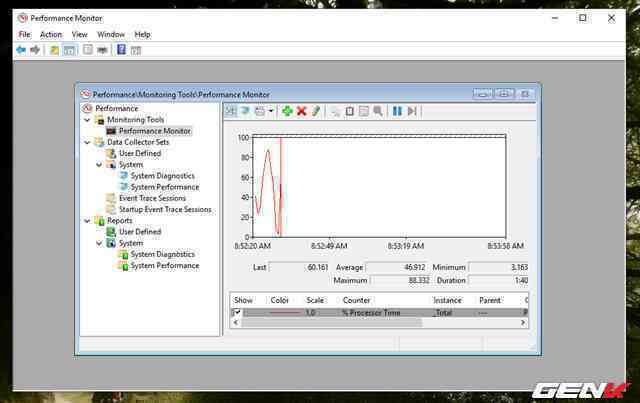The width and height of the screenshot is (640, 403).
Task: Select the % Processor Time counter row
Action: [379, 313]
